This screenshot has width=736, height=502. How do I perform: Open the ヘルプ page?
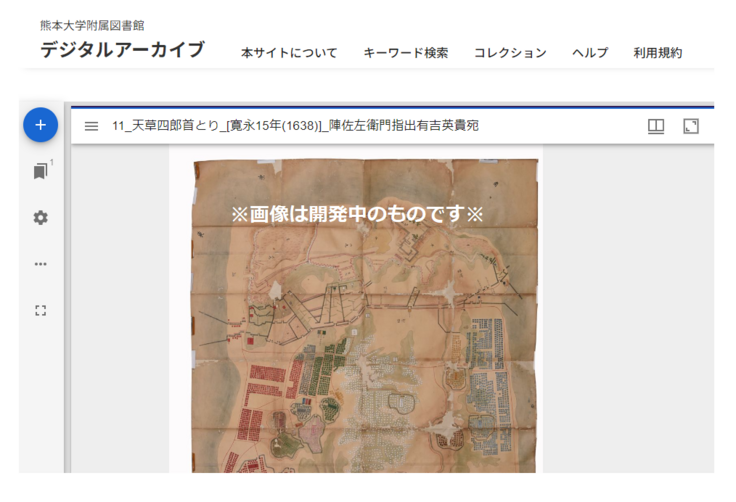(x=590, y=53)
